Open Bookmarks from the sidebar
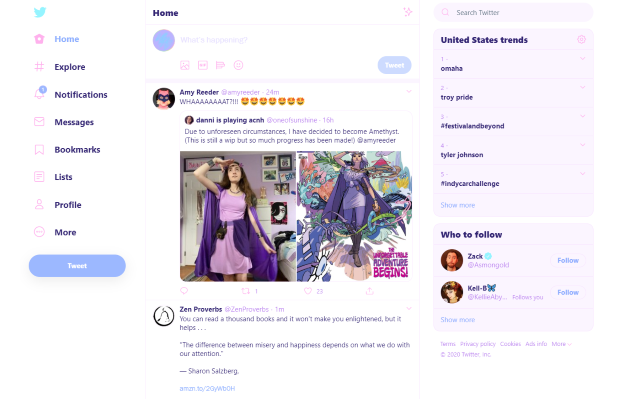 (x=77, y=149)
